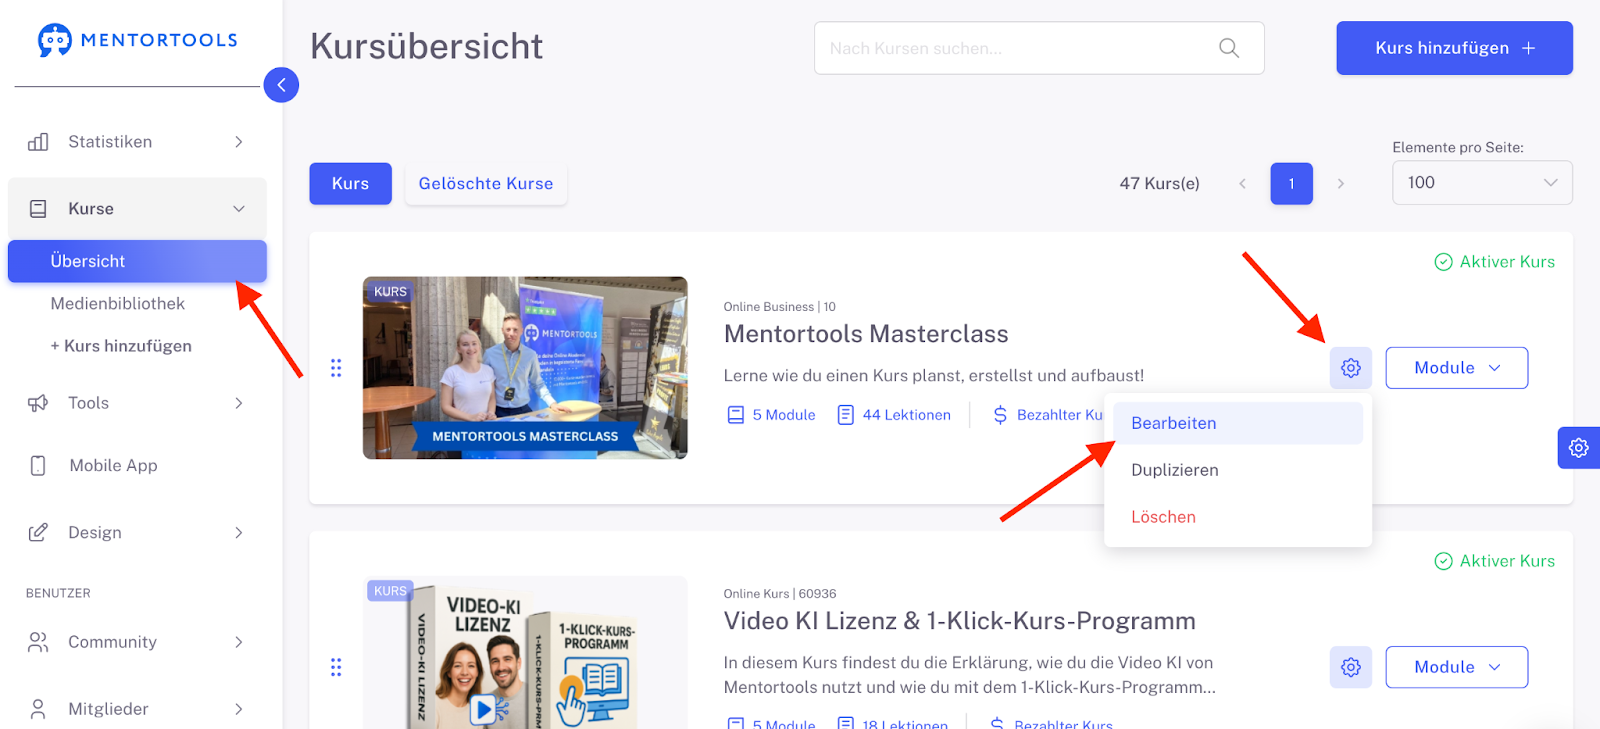The width and height of the screenshot is (1600, 729).
Task: Click the Online Business | 10 category label
Action: click(x=780, y=307)
